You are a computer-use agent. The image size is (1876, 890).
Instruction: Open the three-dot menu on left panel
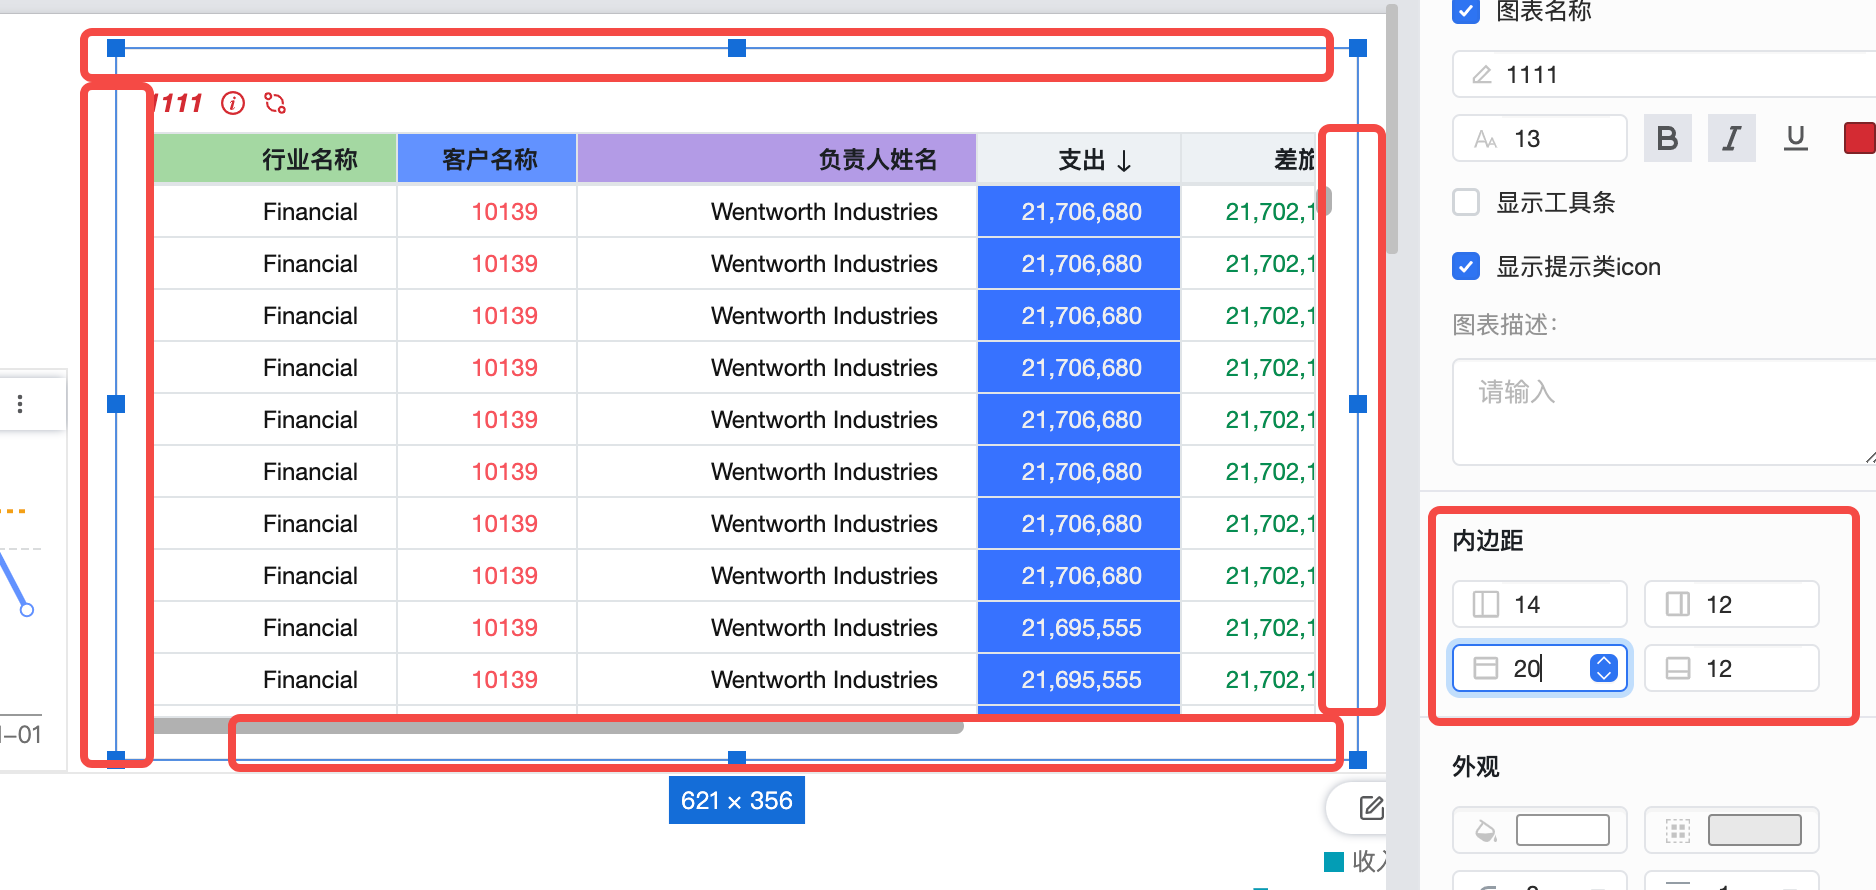click(20, 404)
